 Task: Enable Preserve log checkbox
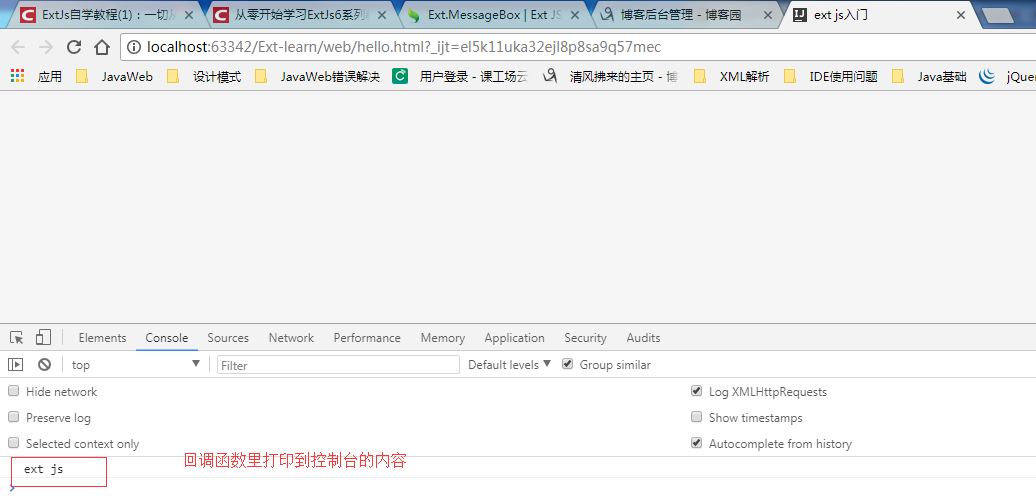click(13, 417)
